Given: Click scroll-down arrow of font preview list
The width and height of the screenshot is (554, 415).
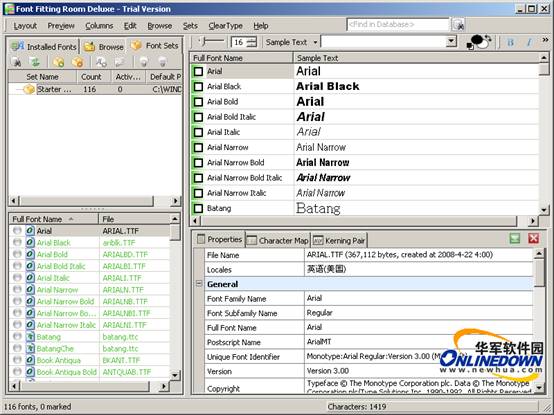Looking at the screenshot, I should (544, 210).
